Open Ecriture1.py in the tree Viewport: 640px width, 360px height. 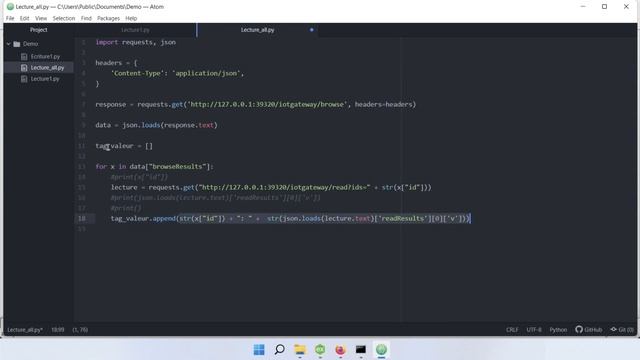tap(45, 56)
